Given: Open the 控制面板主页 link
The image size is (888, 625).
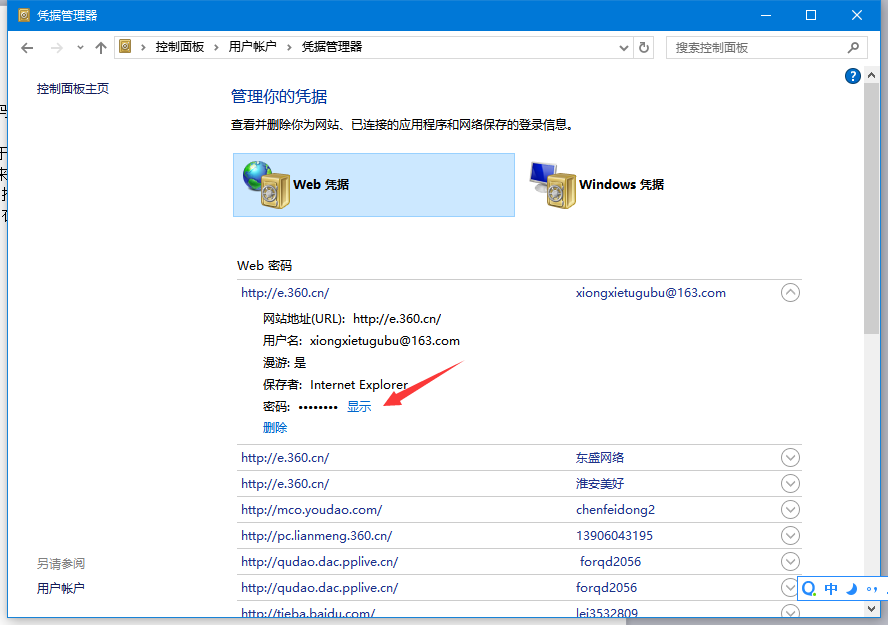Looking at the screenshot, I should tap(73, 89).
